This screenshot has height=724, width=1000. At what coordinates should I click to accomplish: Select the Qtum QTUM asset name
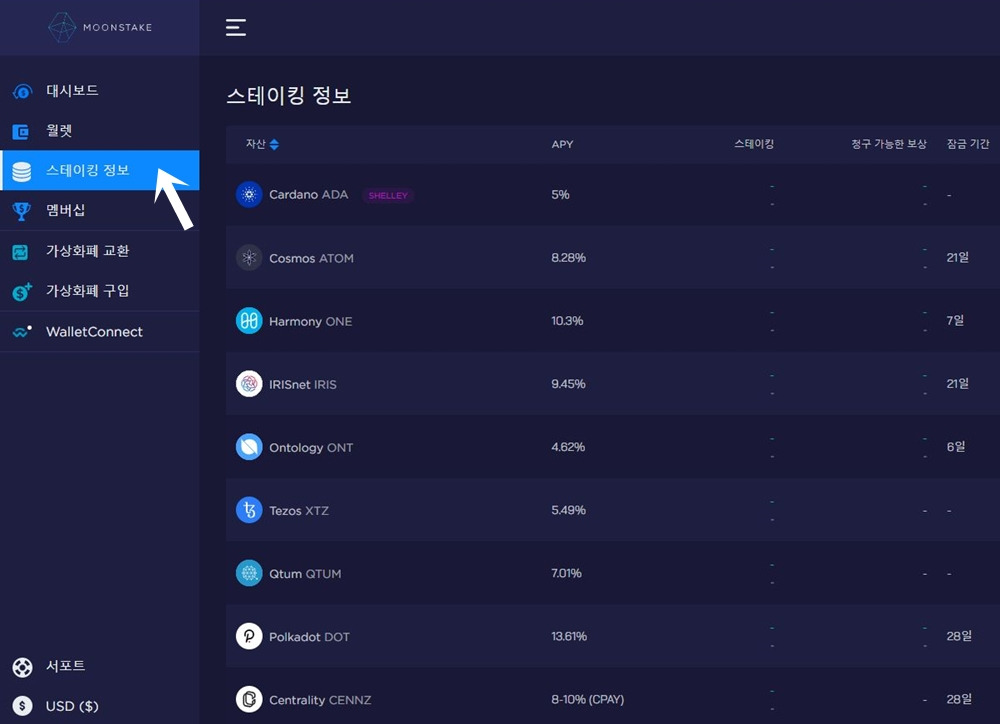(305, 574)
